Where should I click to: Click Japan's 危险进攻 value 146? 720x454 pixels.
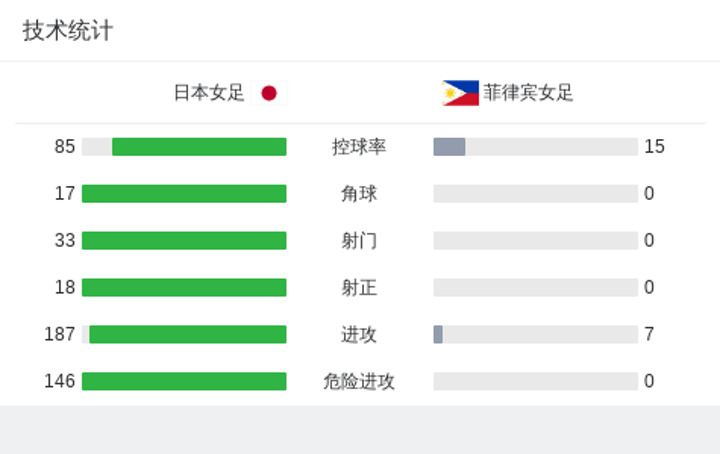(x=60, y=381)
